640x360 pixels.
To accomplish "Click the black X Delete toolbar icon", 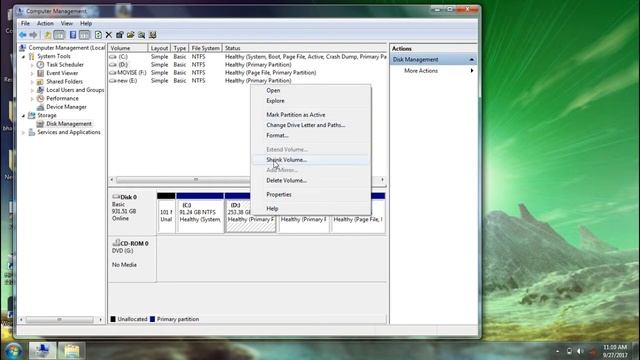I will pos(109,35).
